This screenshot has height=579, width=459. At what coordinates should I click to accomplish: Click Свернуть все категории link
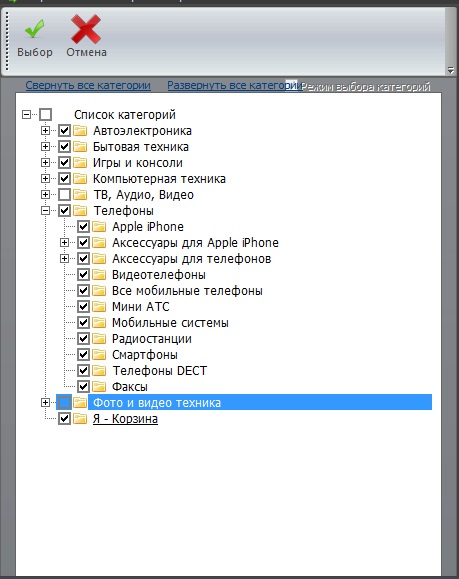[x=88, y=85]
